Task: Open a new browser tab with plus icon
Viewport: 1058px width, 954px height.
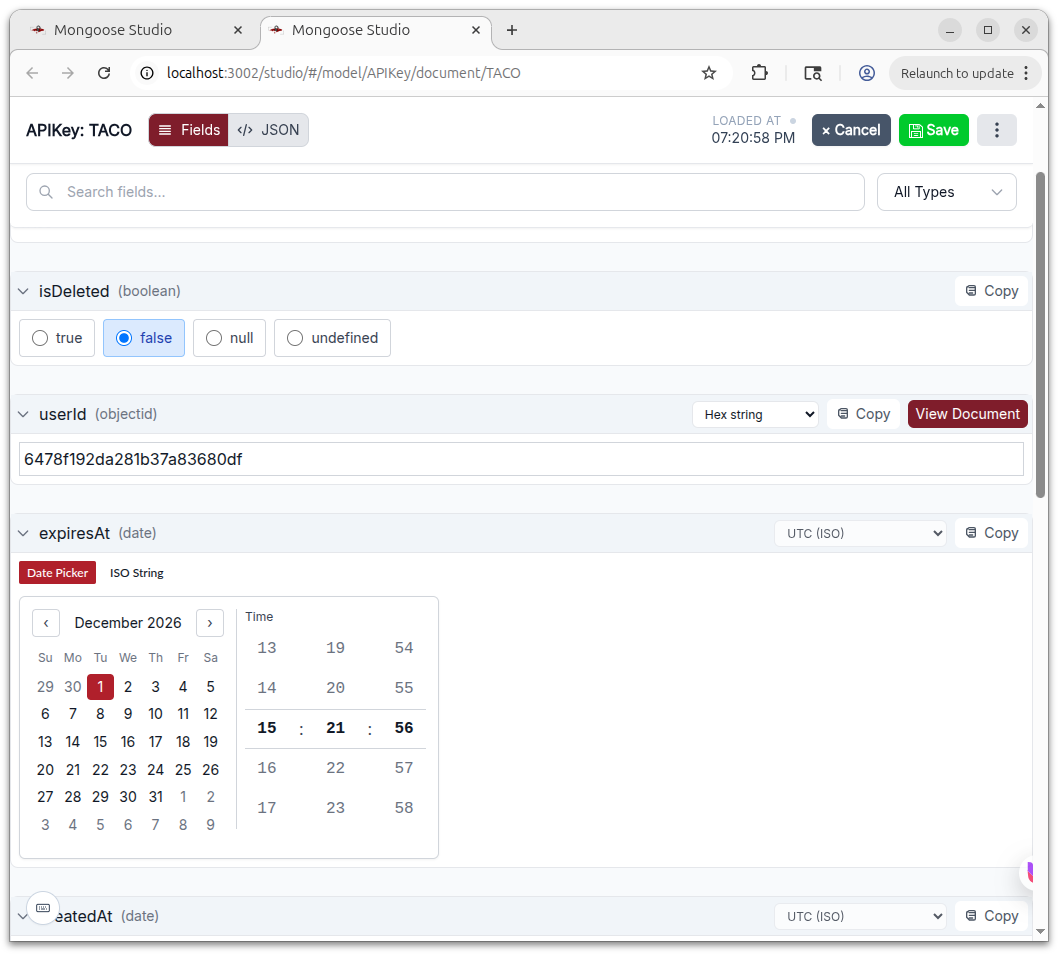Action: tap(511, 30)
